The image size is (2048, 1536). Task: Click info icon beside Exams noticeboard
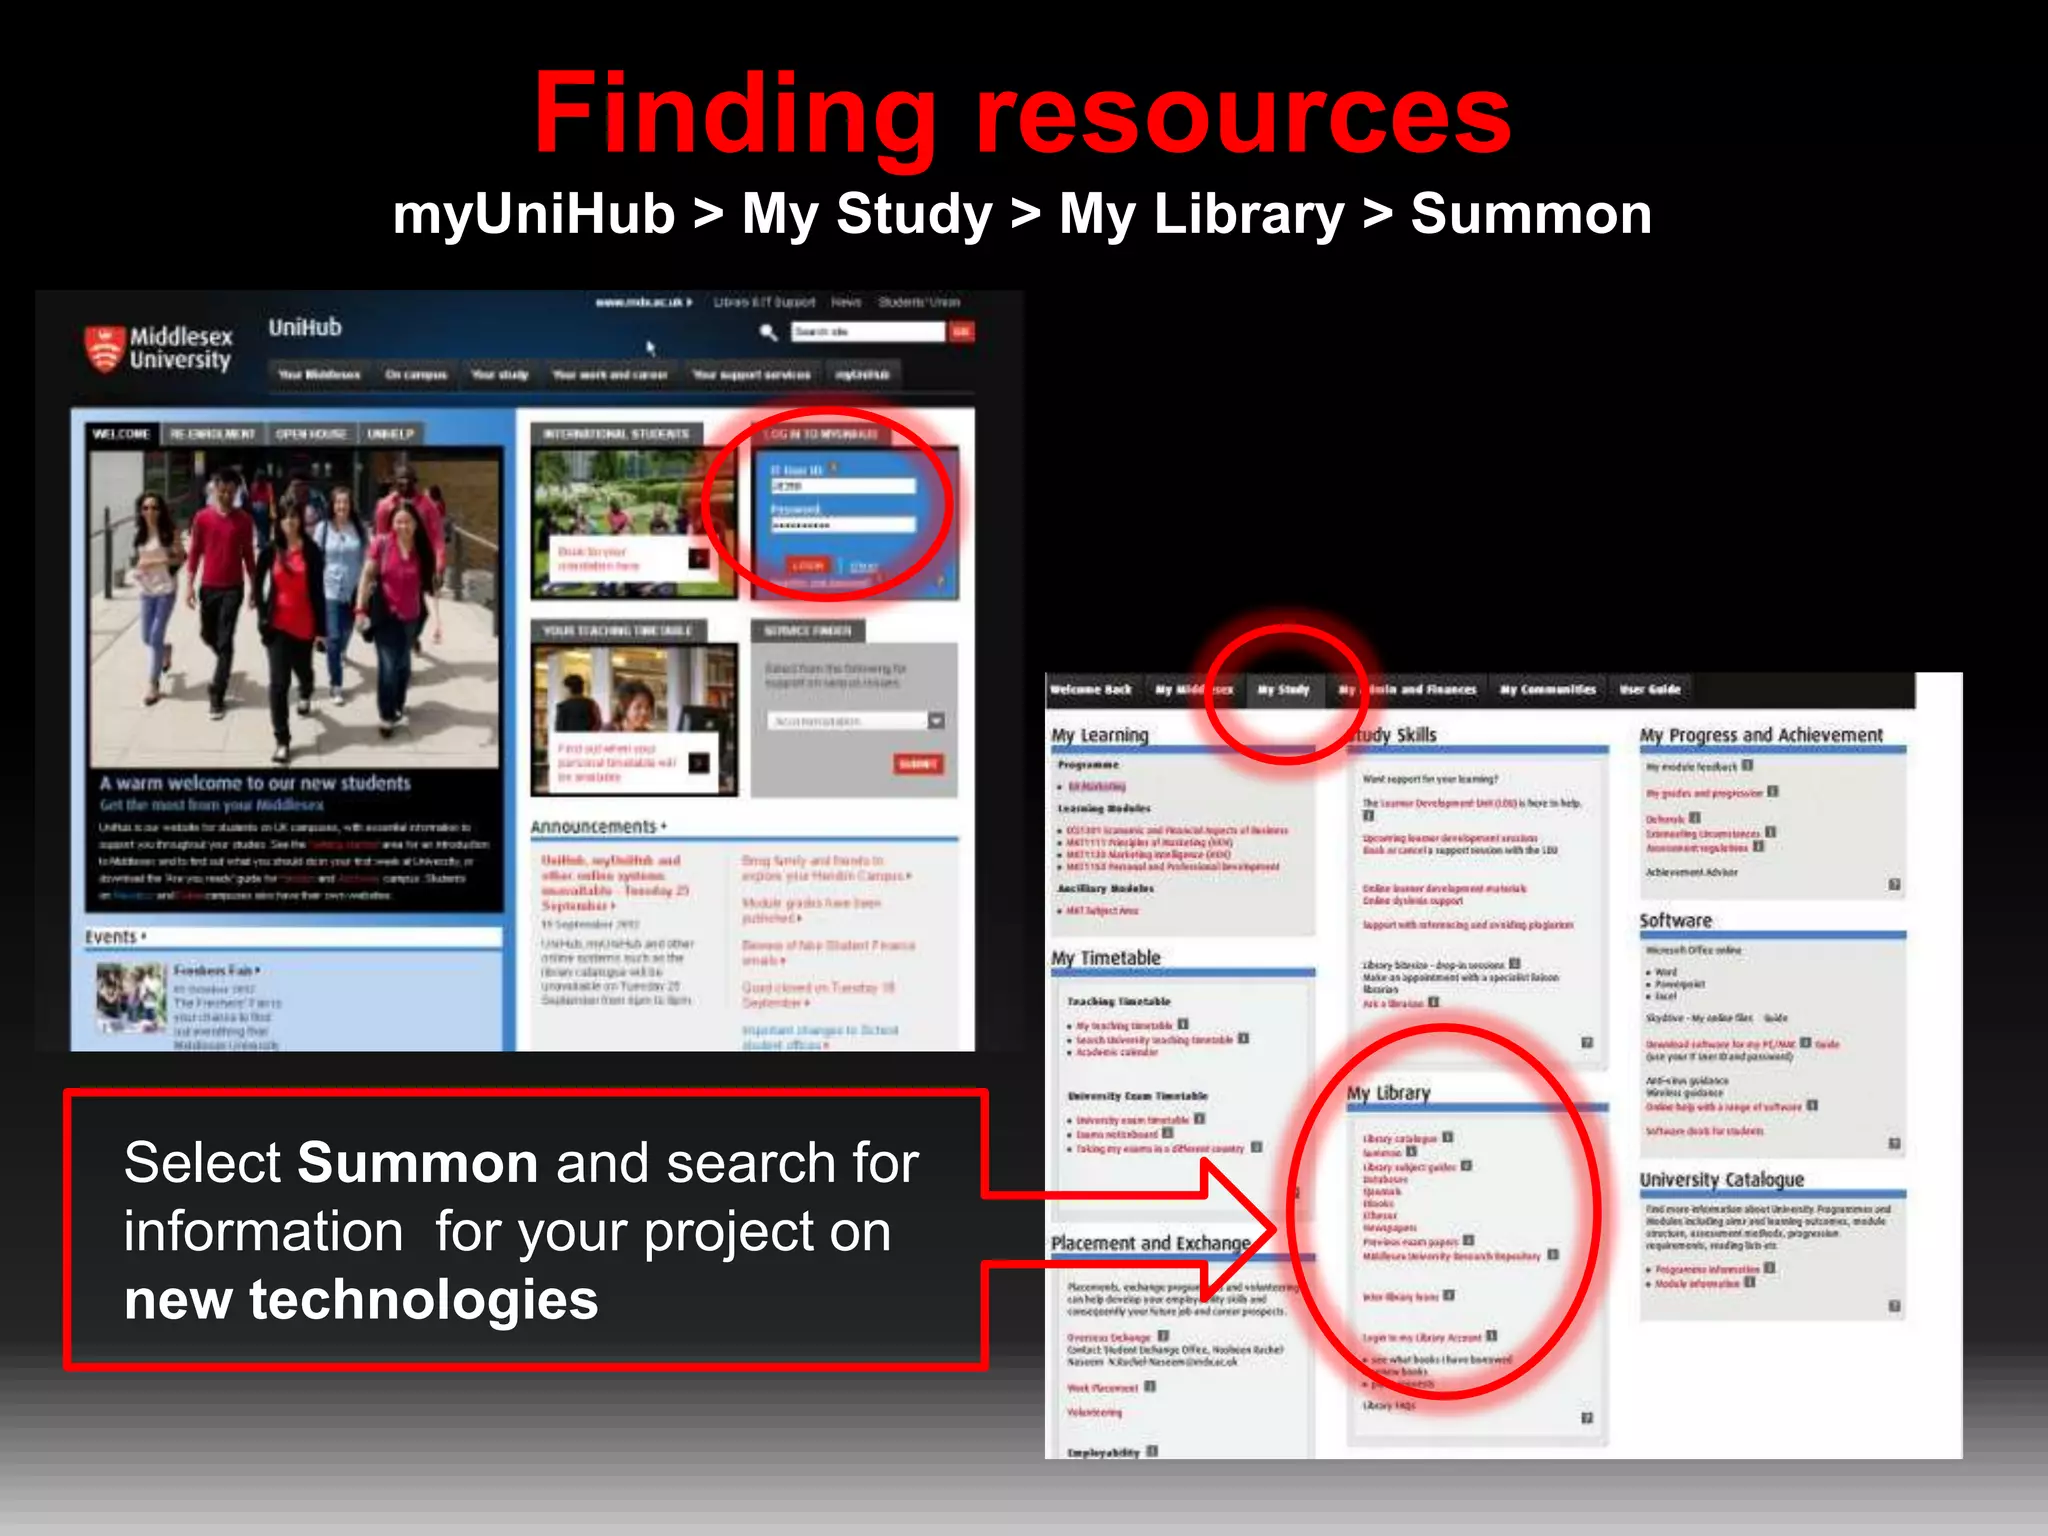point(1167,1133)
